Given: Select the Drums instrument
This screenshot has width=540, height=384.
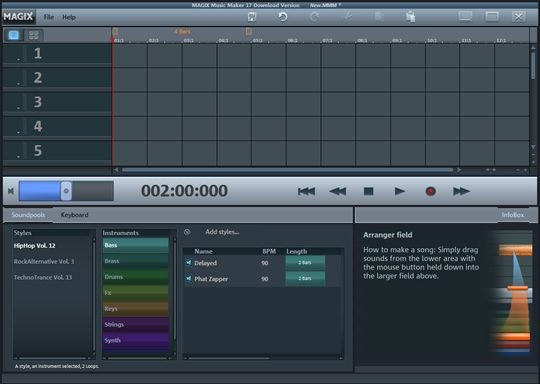Looking at the screenshot, I should click(136, 277).
